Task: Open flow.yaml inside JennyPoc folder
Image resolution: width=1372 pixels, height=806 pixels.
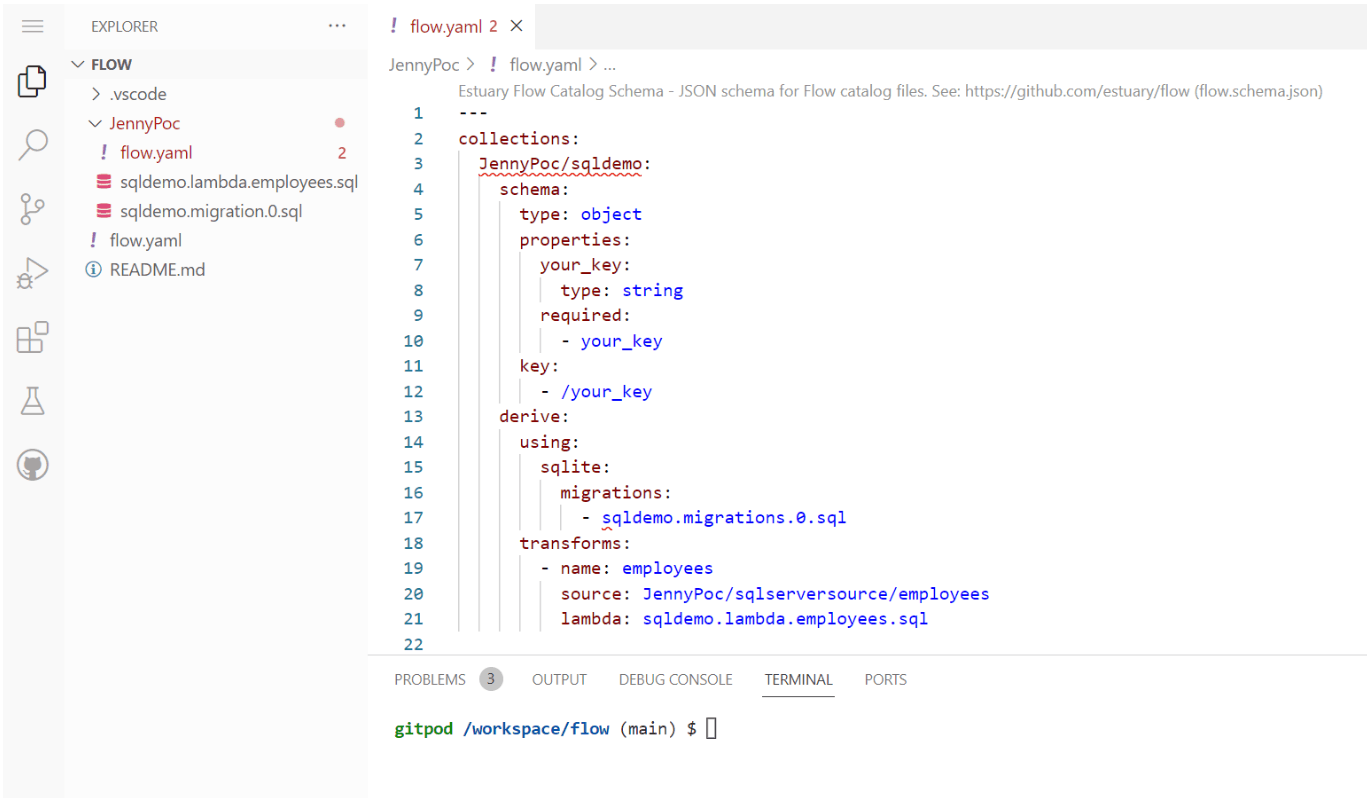Action: (156, 153)
